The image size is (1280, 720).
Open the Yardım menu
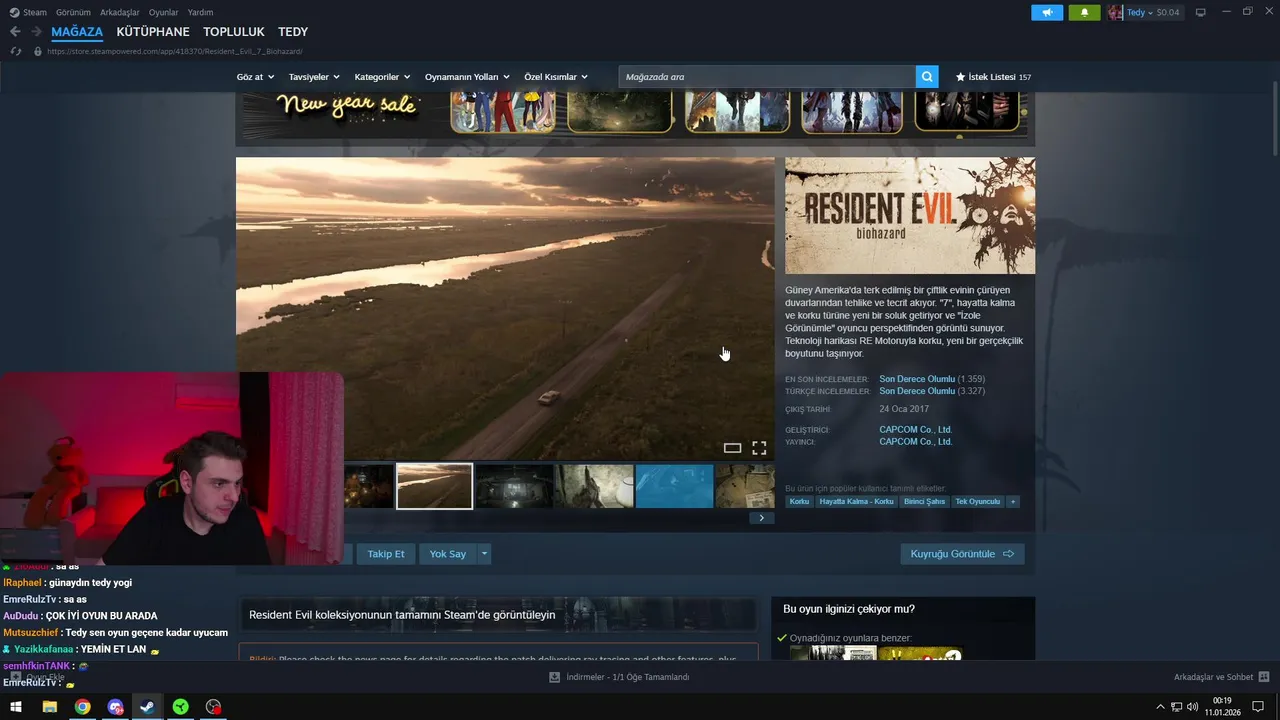pos(200,13)
